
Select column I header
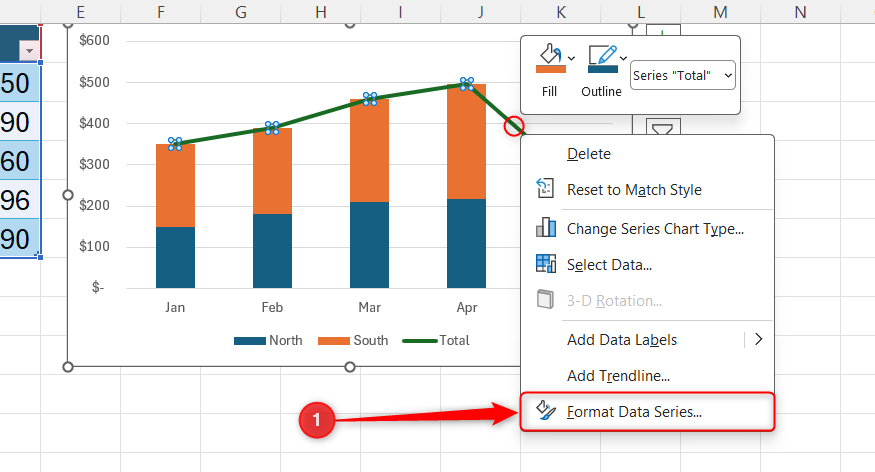pyautogui.click(x=401, y=12)
